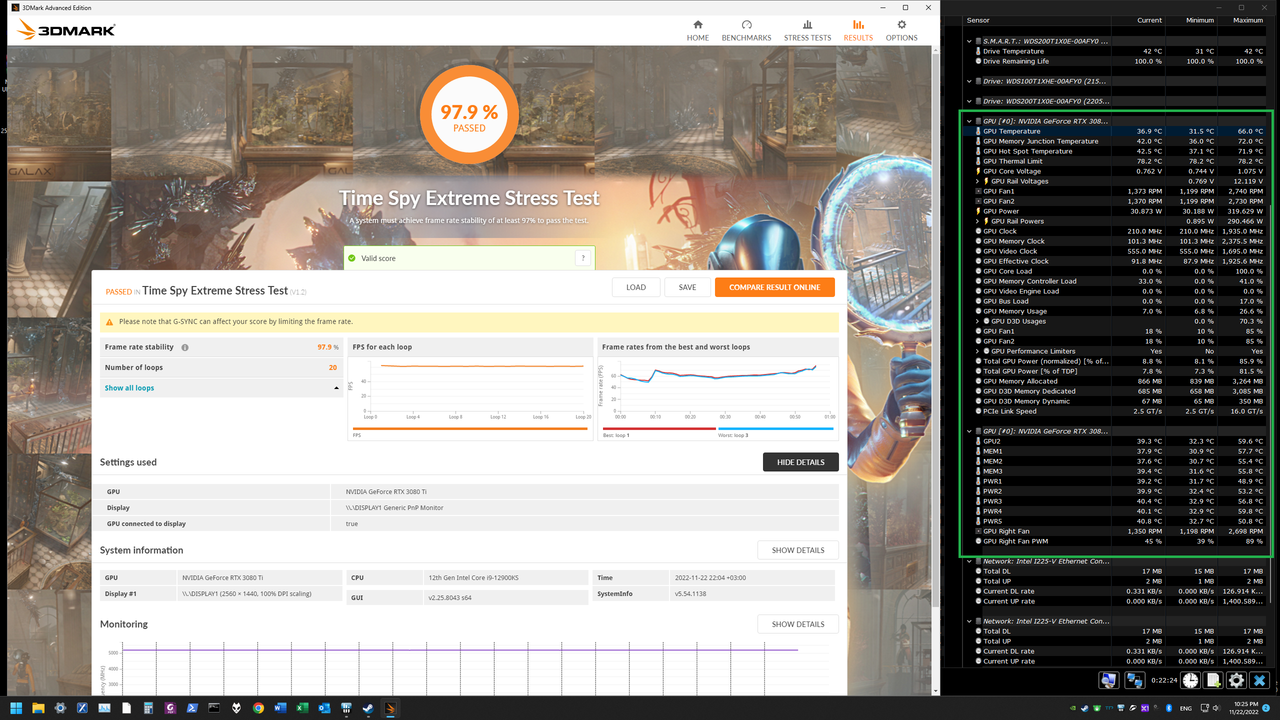Open the RESULTS chart icon tab
Screen dimensions: 1280x720
pyautogui.click(x=858, y=30)
